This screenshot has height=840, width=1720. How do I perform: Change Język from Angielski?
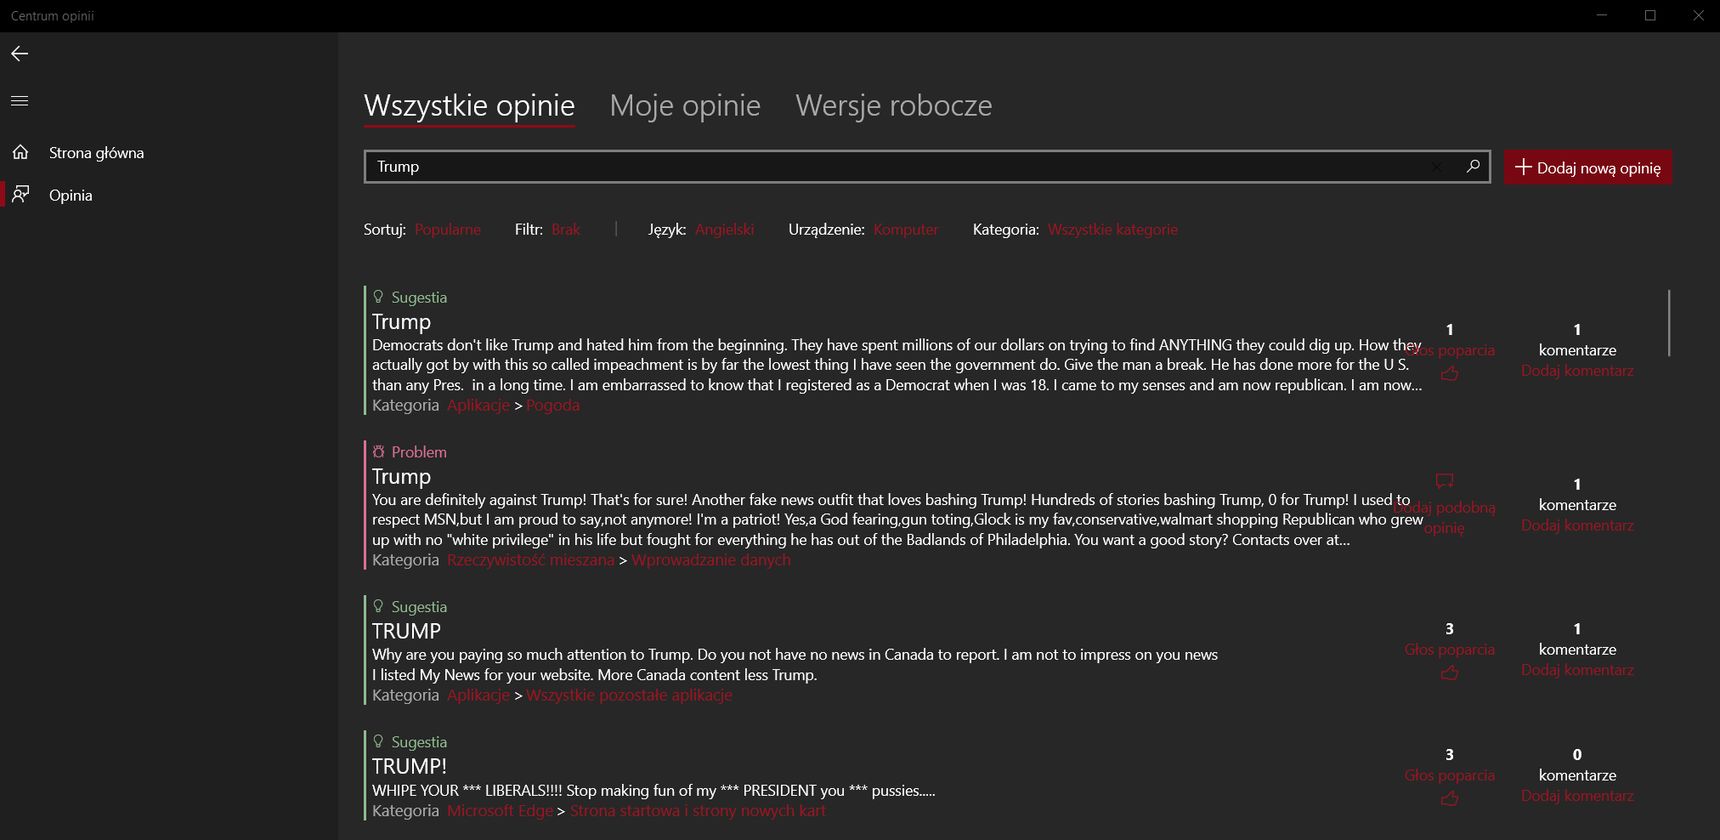[x=724, y=229]
